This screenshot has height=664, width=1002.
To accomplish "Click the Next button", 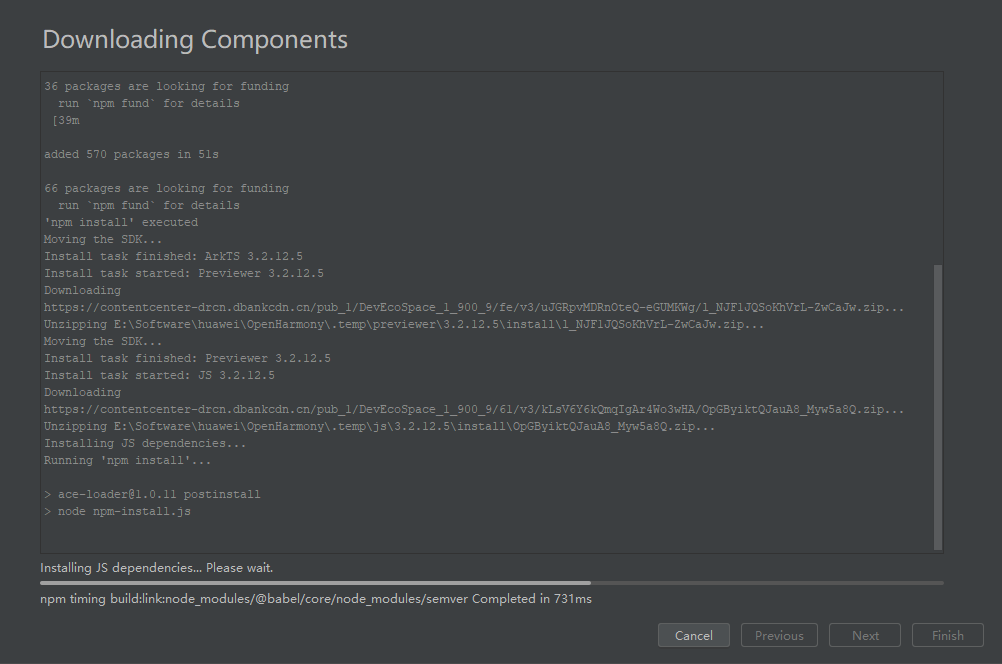I will click(865, 635).
